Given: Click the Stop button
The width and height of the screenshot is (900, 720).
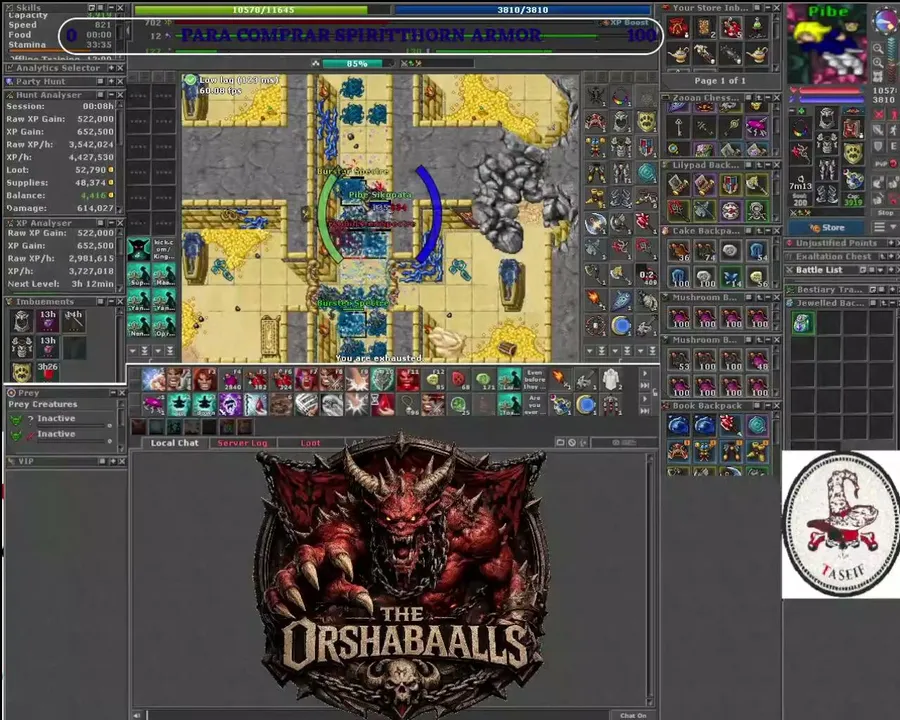Looking at the screenshot, I should [887, 212].
